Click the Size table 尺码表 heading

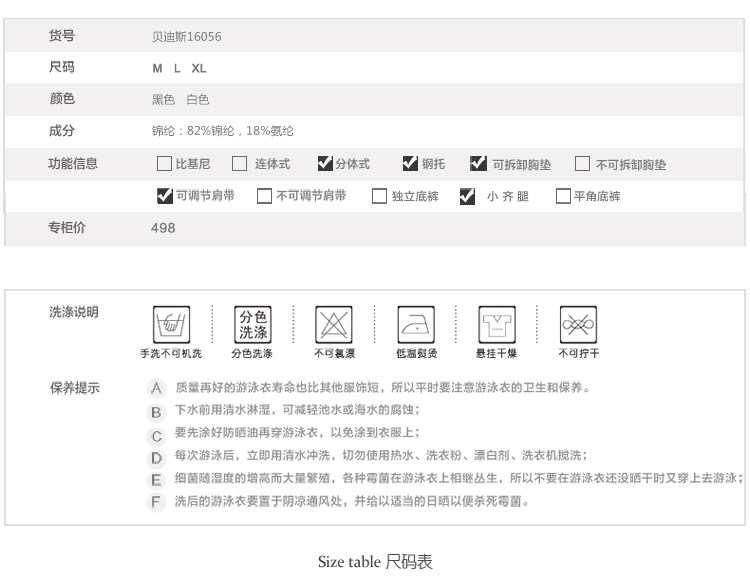coord(375,561)
